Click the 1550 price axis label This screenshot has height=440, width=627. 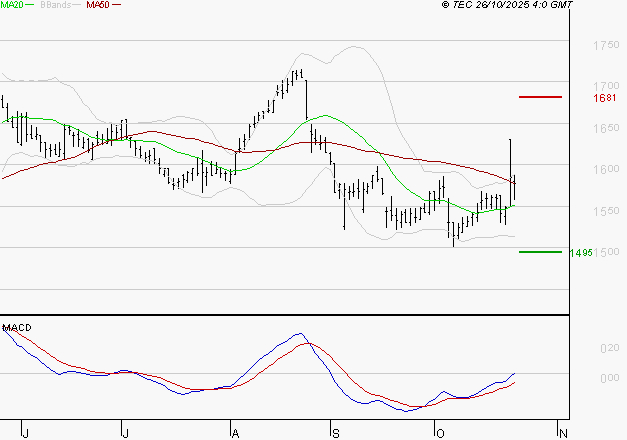tap(606, 211)
